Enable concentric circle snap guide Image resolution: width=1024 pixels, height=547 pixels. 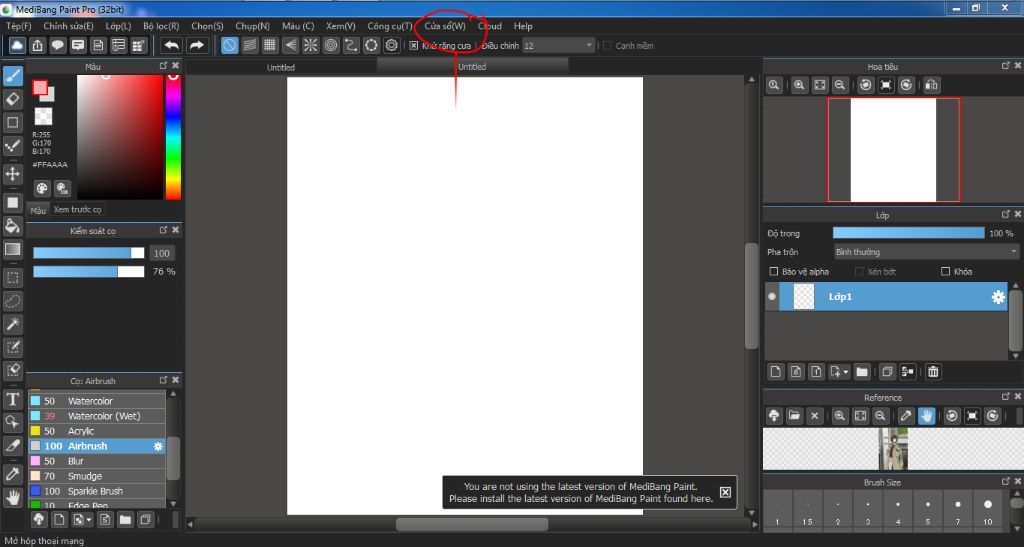pos(330,45)
